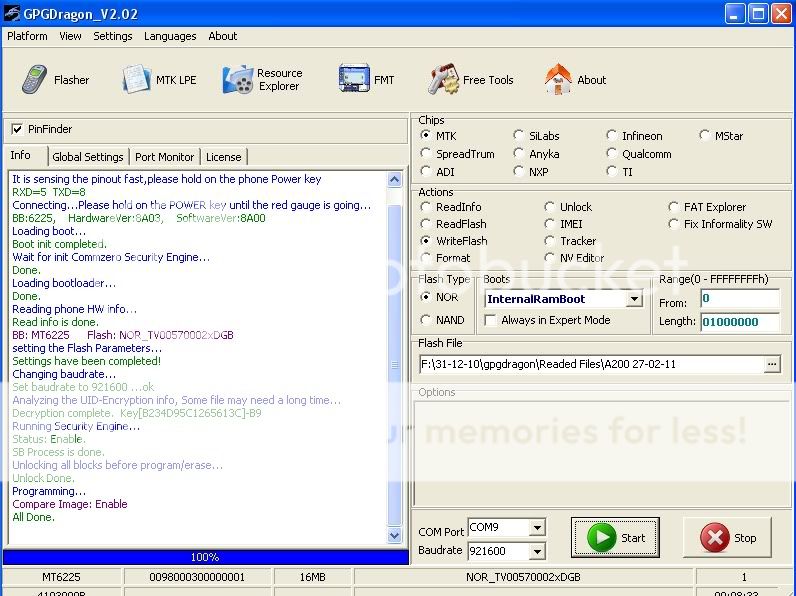Screen dimensions: 796x596
Task: Click the GPGDragon title bar logo
Action: click(12, 13)
